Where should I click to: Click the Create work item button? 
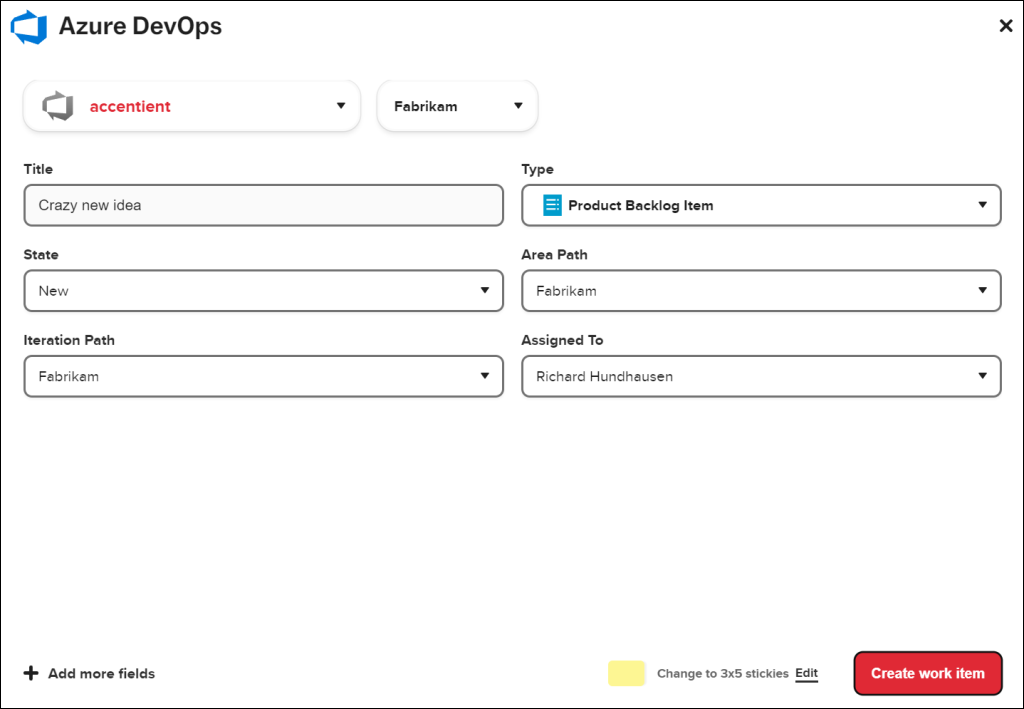click(927, 673)
